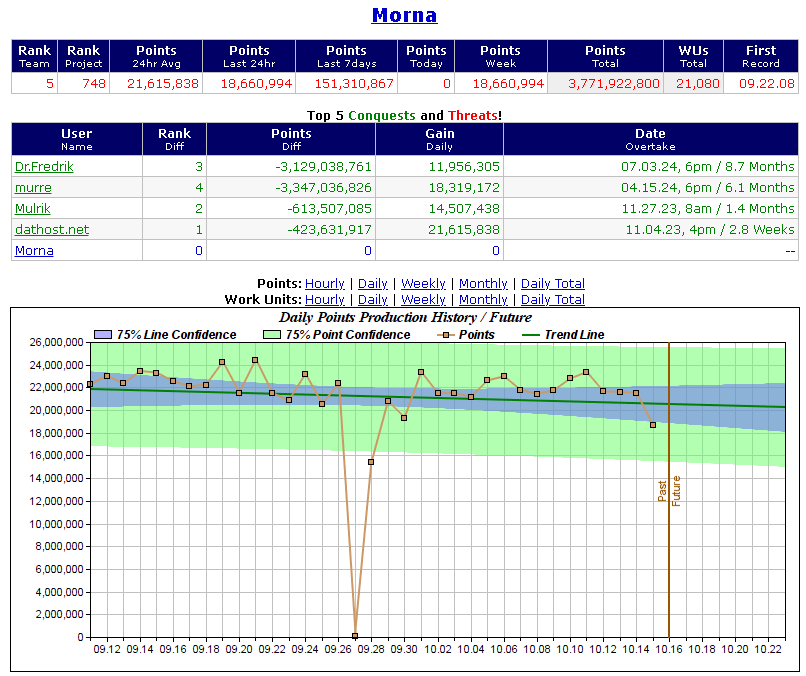This screenshot has height=676, width=806.
Task: Click the green Point Confidence legend swatch
Action: (x=272, y=335)
